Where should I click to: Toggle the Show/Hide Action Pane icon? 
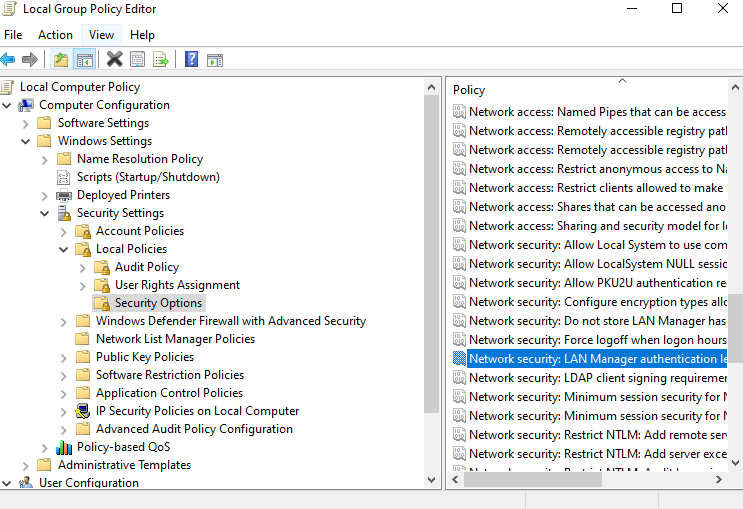pos(215,60)
